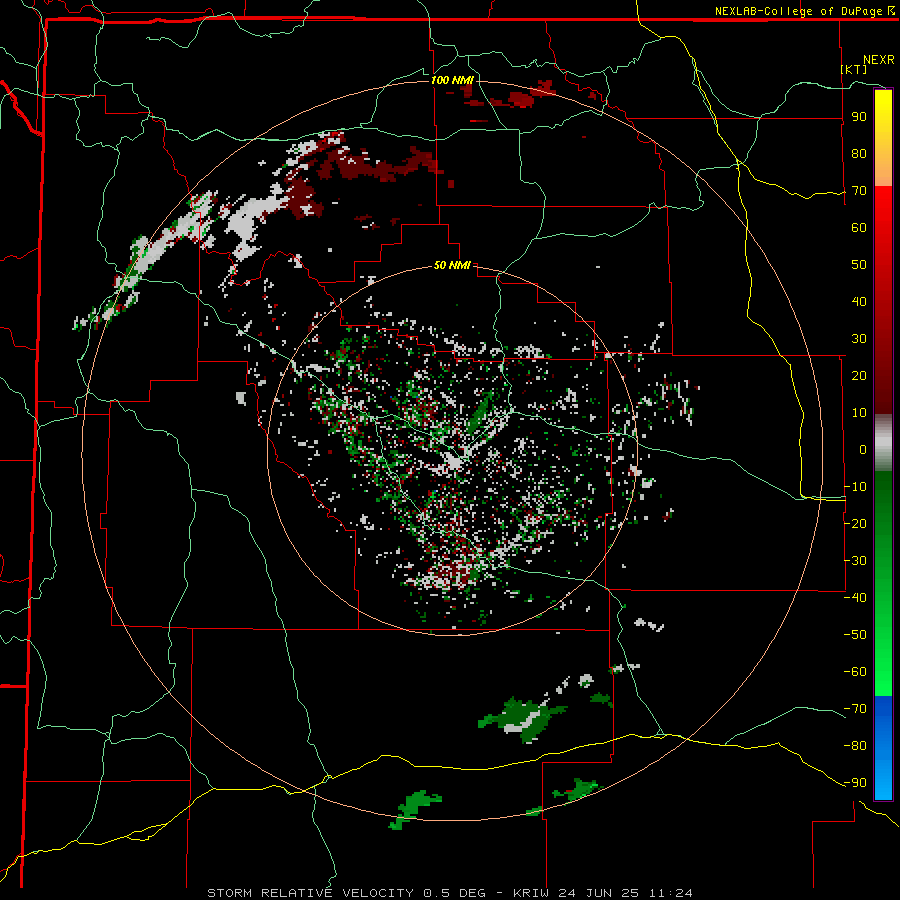Click the 100 NMI range ring label
The height and width of the screenshot is (900, 900).
(x=452, y=80)
